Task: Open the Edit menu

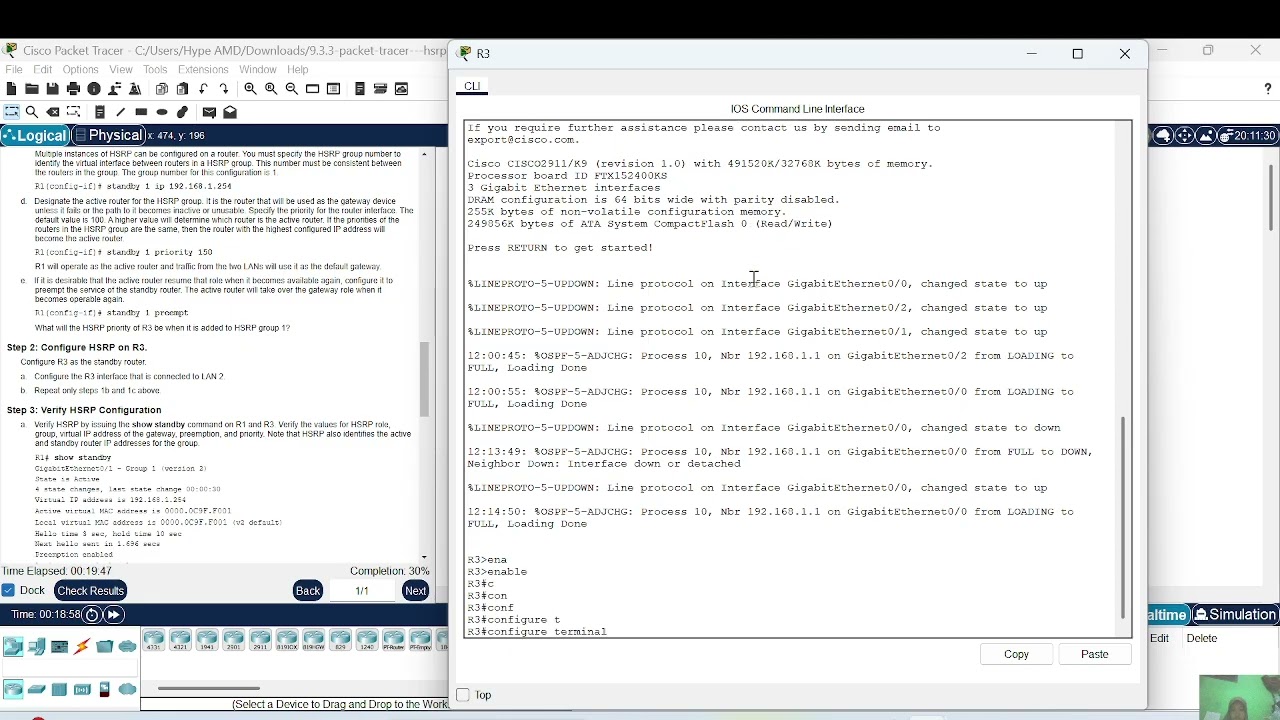Action: [43, 70]
